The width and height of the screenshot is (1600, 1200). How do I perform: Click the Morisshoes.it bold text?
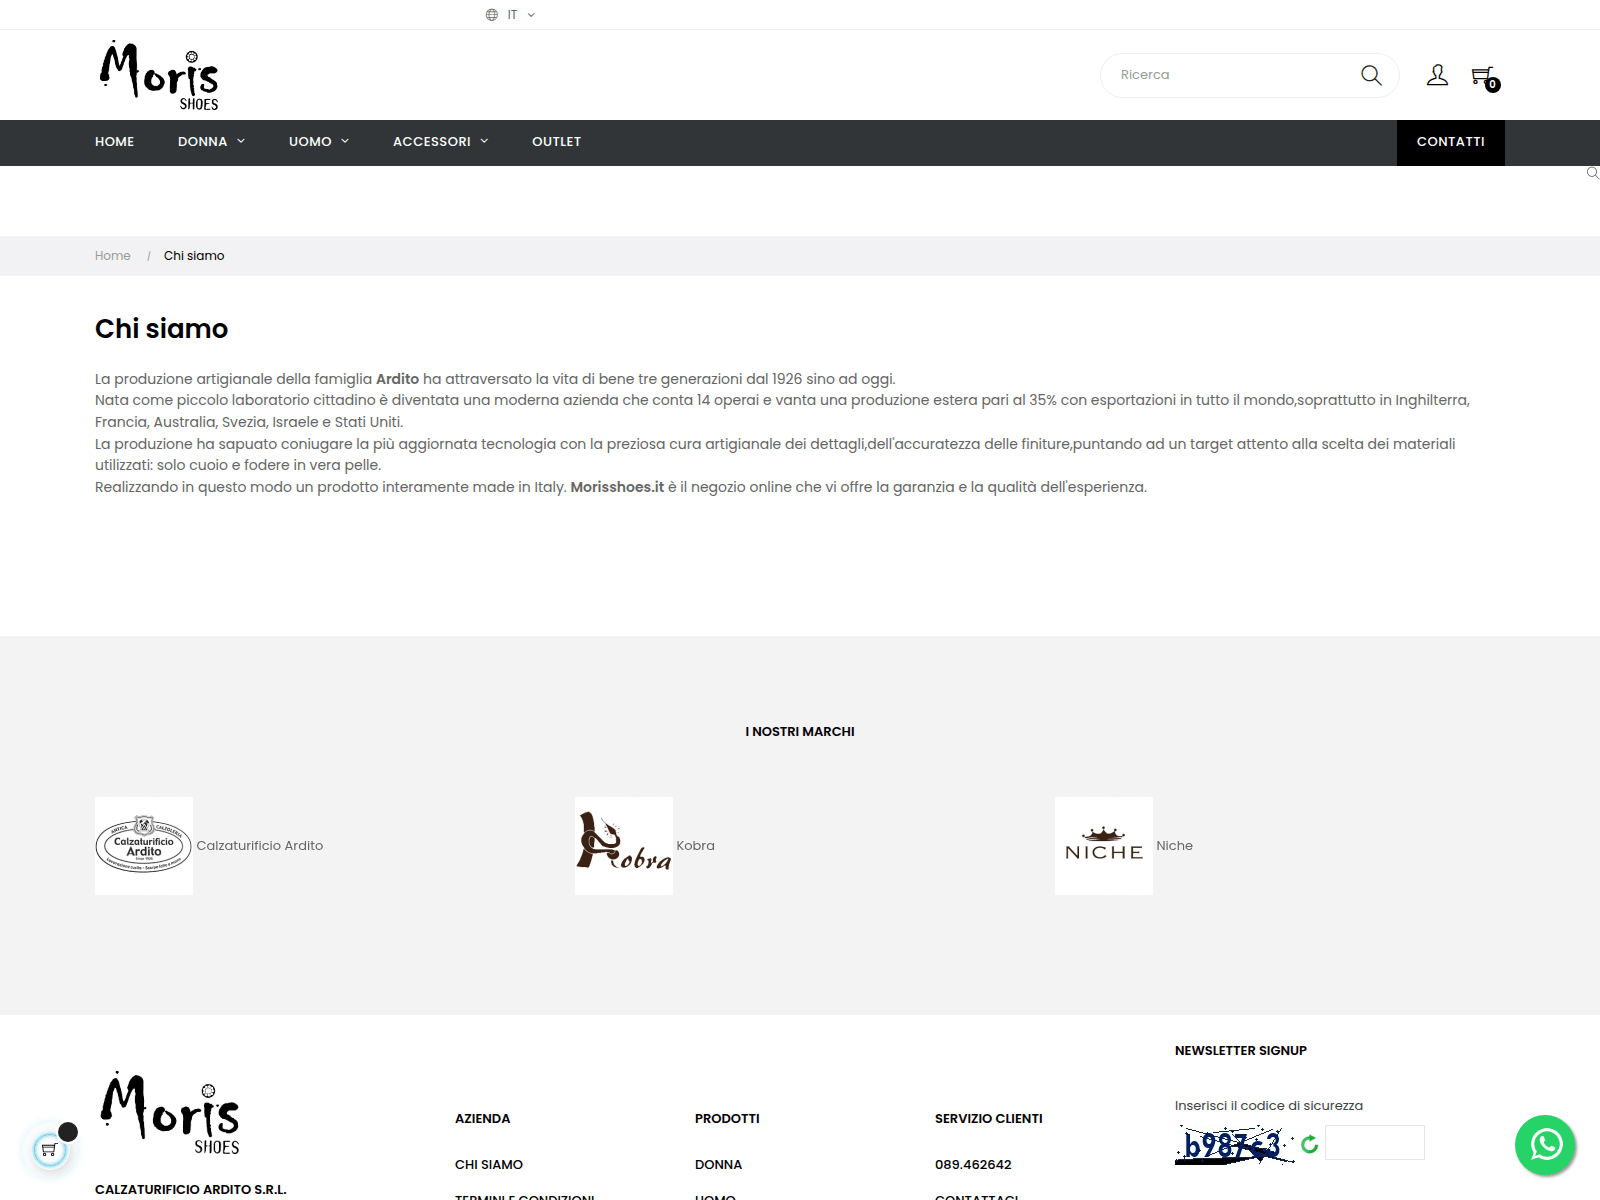pyautogui.click(x=617, y=487)
